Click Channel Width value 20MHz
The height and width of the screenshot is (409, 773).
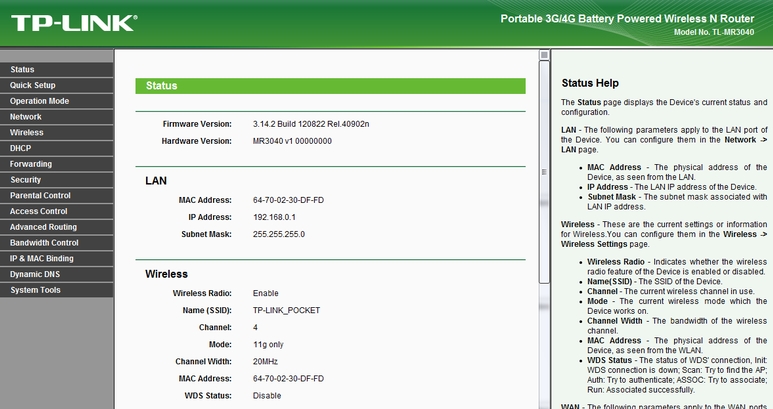pyautogui.click(x=265, y=362)
